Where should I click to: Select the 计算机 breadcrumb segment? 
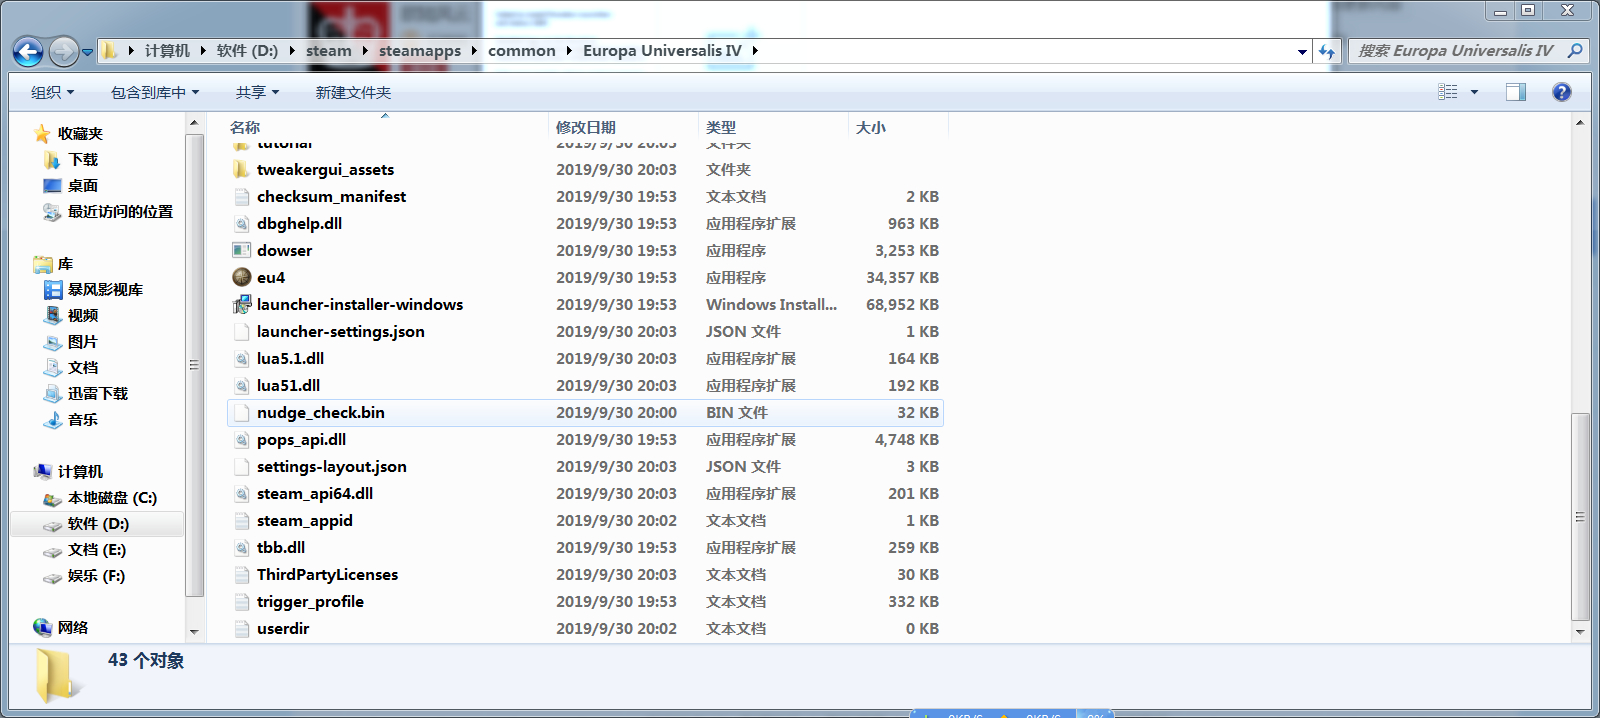point(167,51)
